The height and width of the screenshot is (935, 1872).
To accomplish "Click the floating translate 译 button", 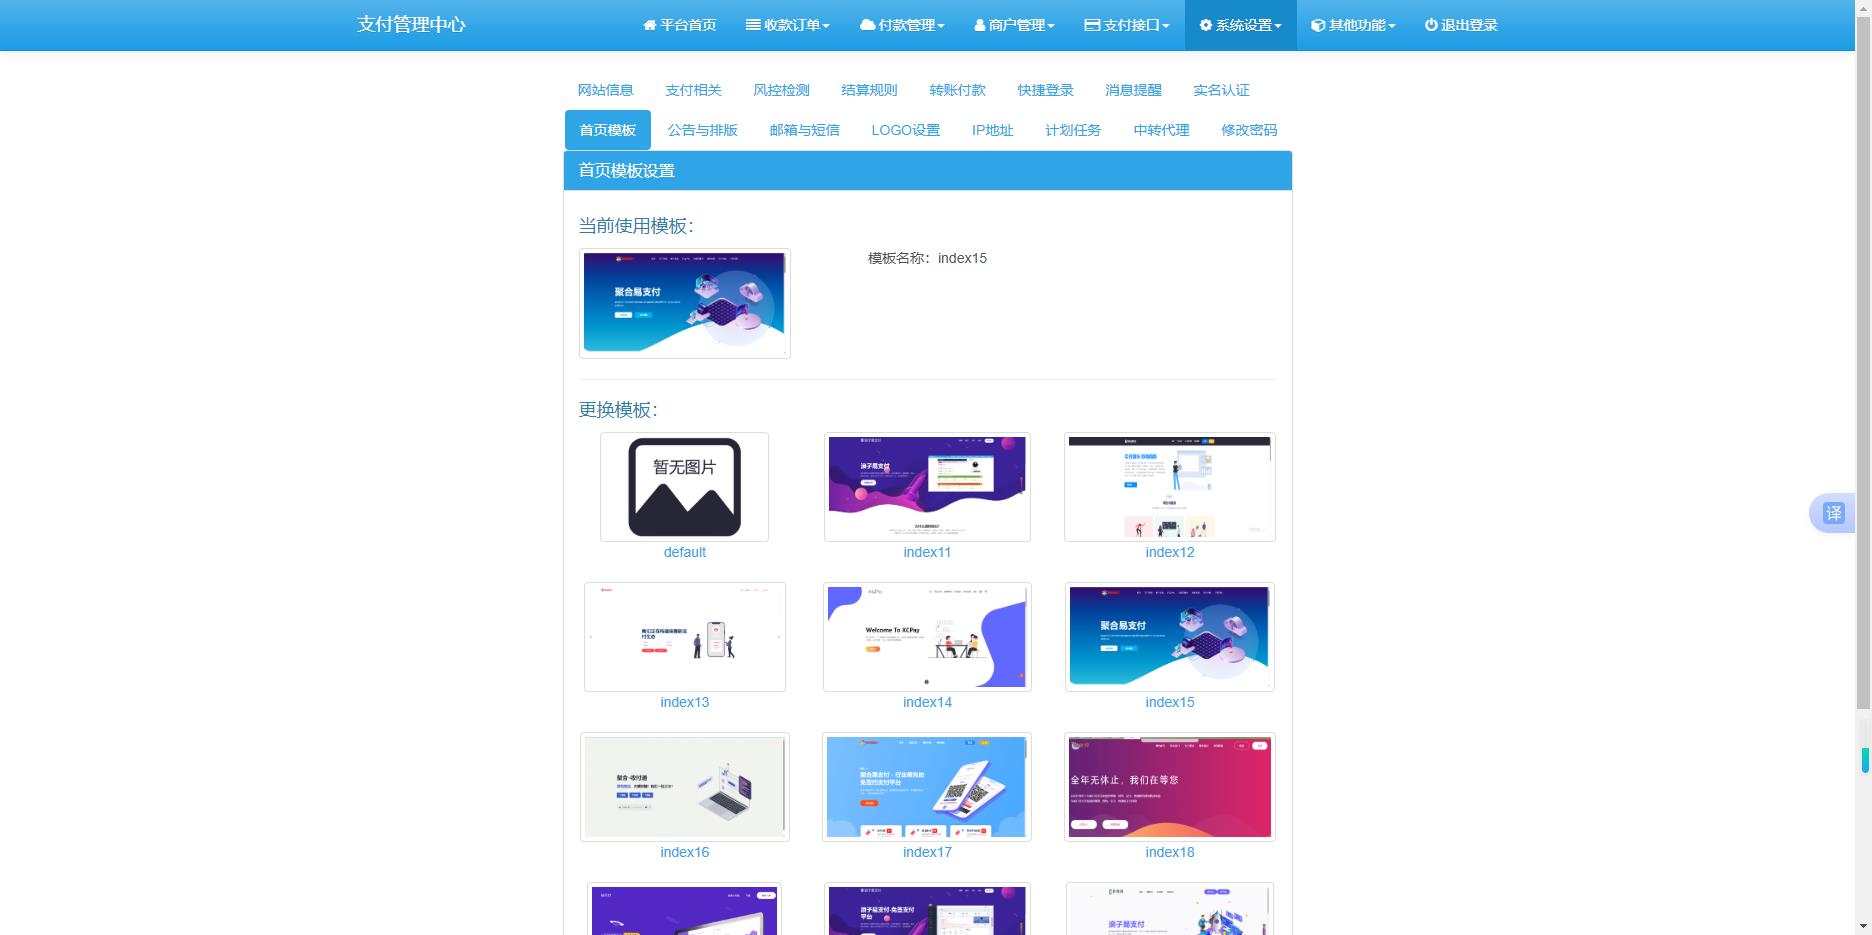I will [x=1833, y=513].
